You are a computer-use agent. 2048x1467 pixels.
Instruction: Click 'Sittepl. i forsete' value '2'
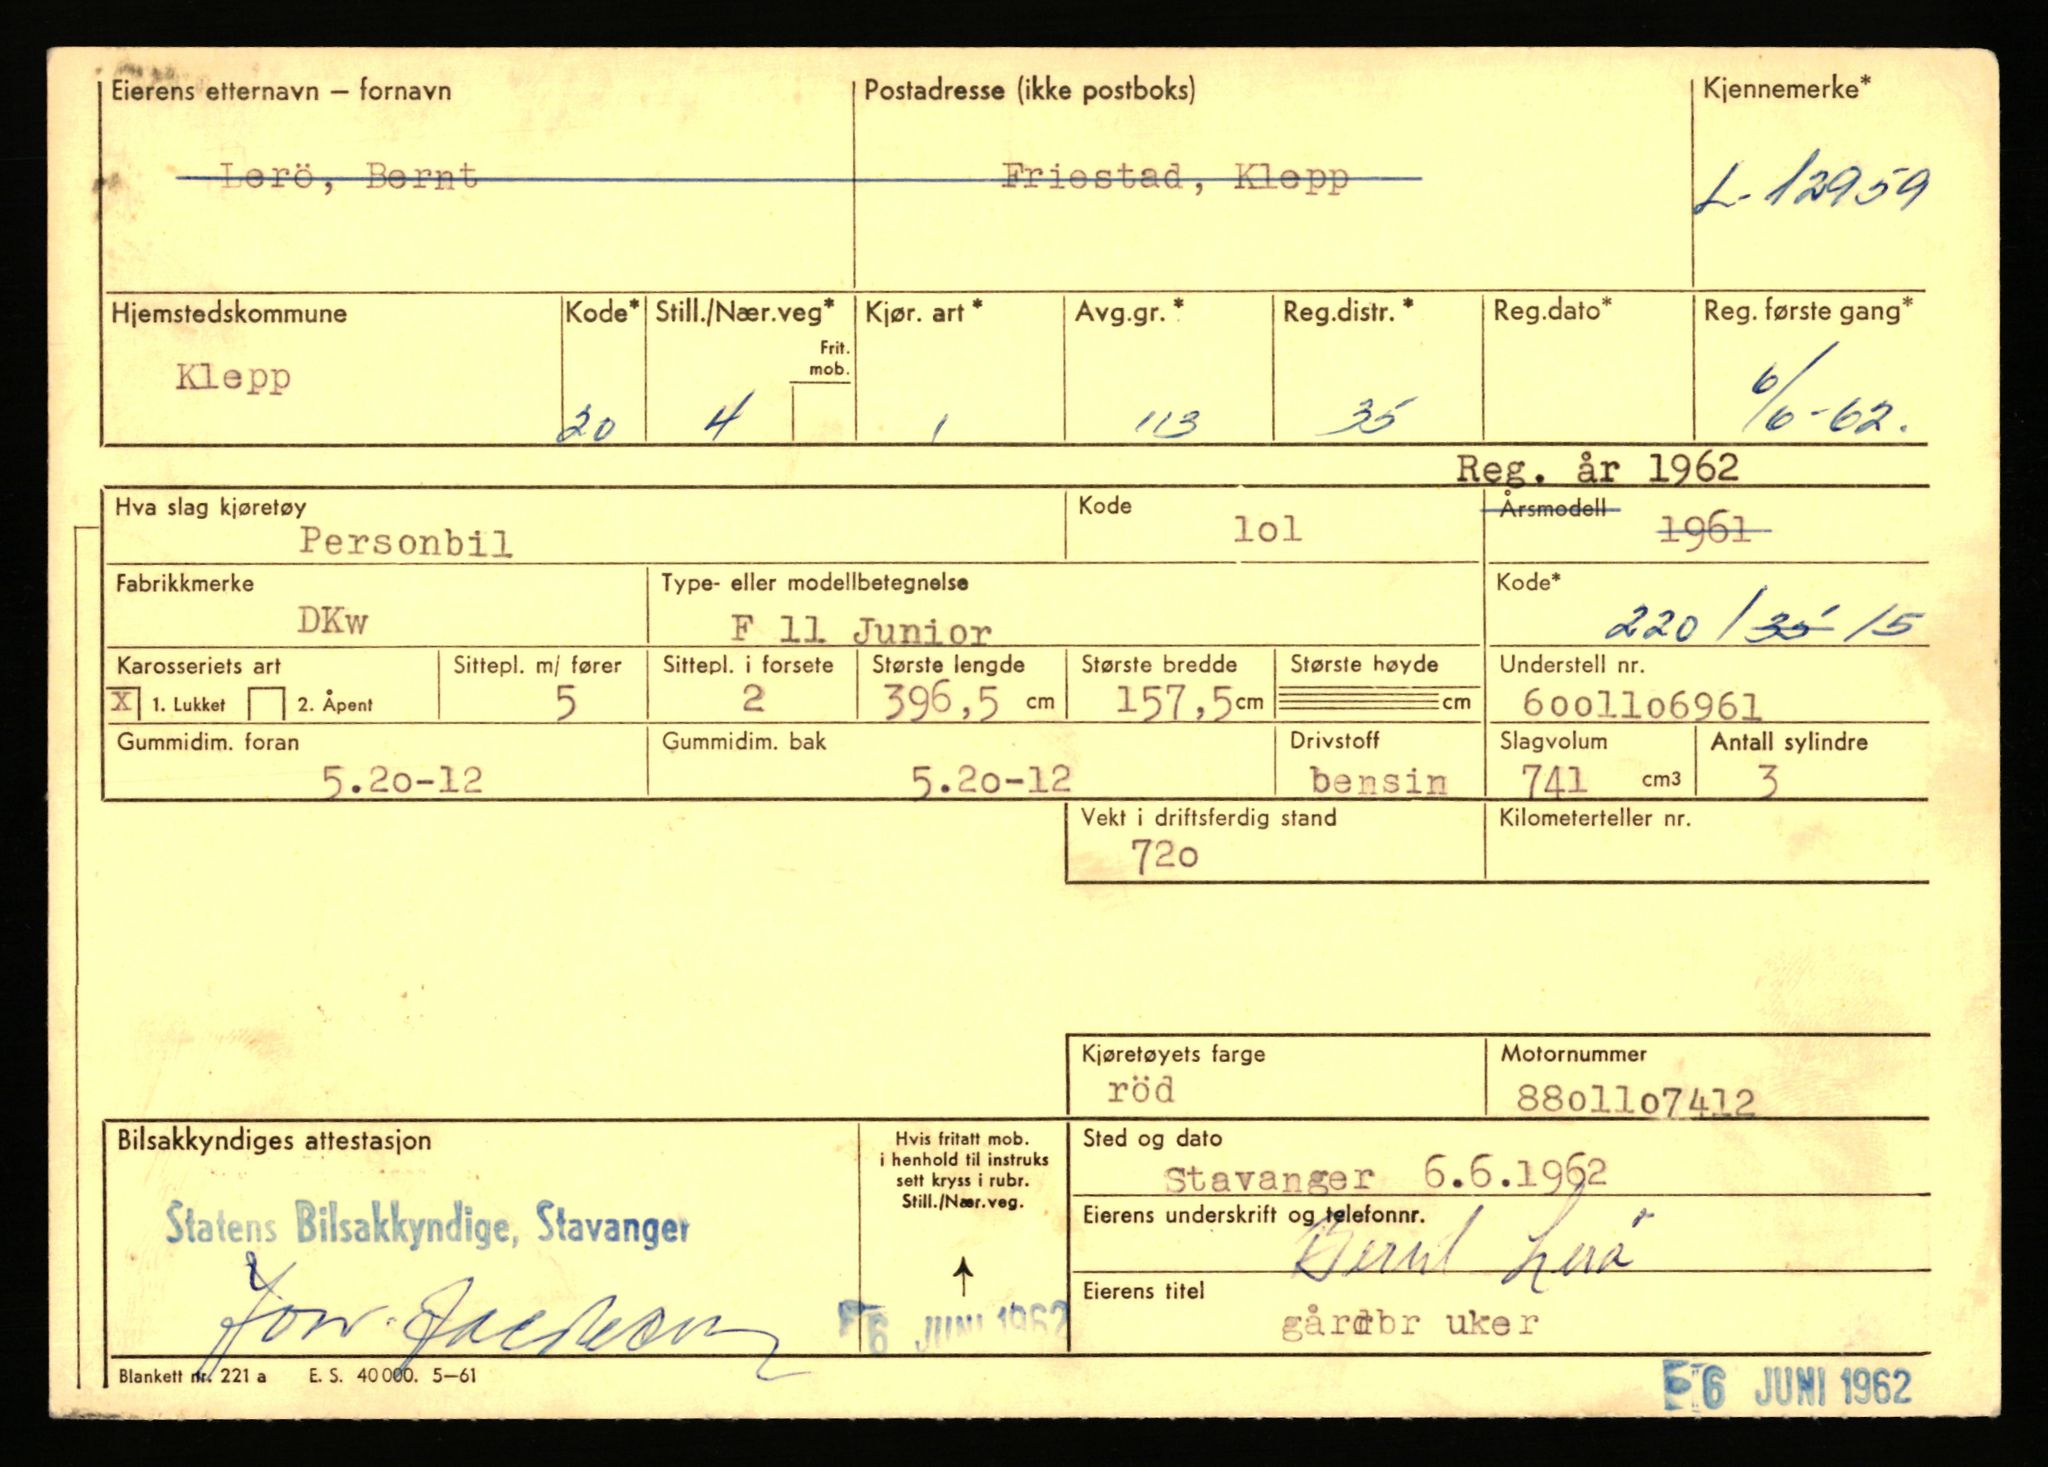754,698
